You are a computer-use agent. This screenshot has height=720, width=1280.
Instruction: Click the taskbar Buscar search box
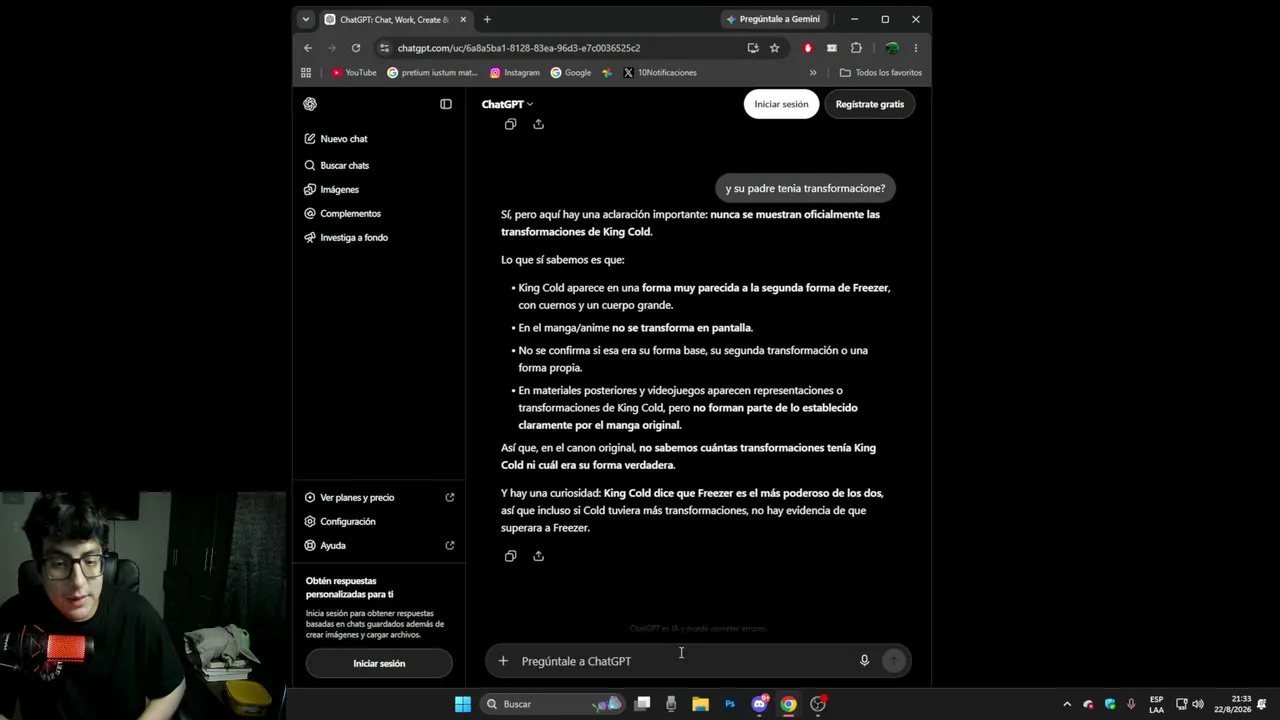click(x=553, y=704)
